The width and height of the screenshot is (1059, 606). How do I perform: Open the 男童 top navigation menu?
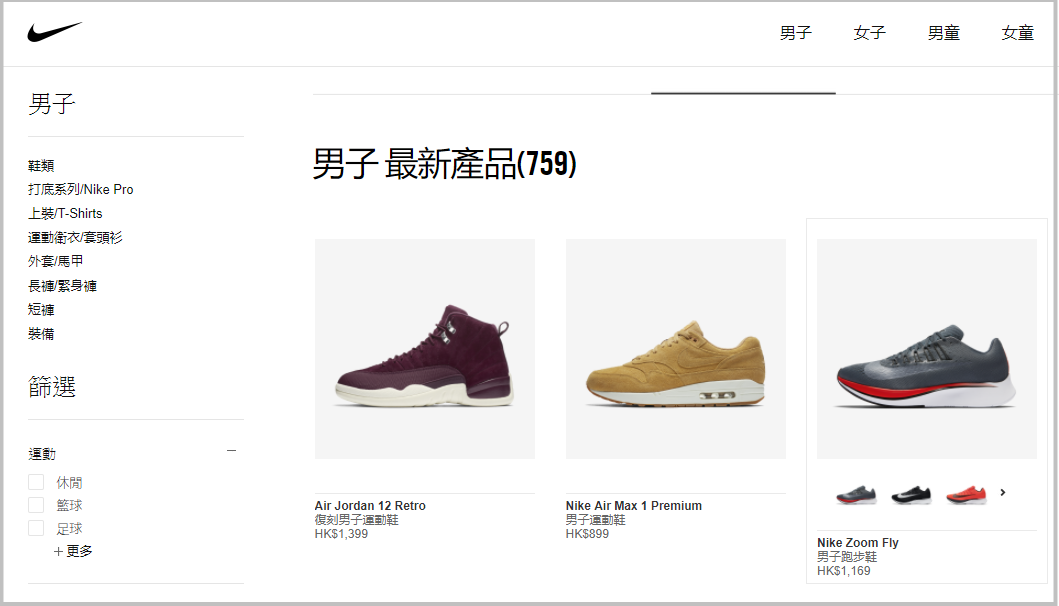944,32
